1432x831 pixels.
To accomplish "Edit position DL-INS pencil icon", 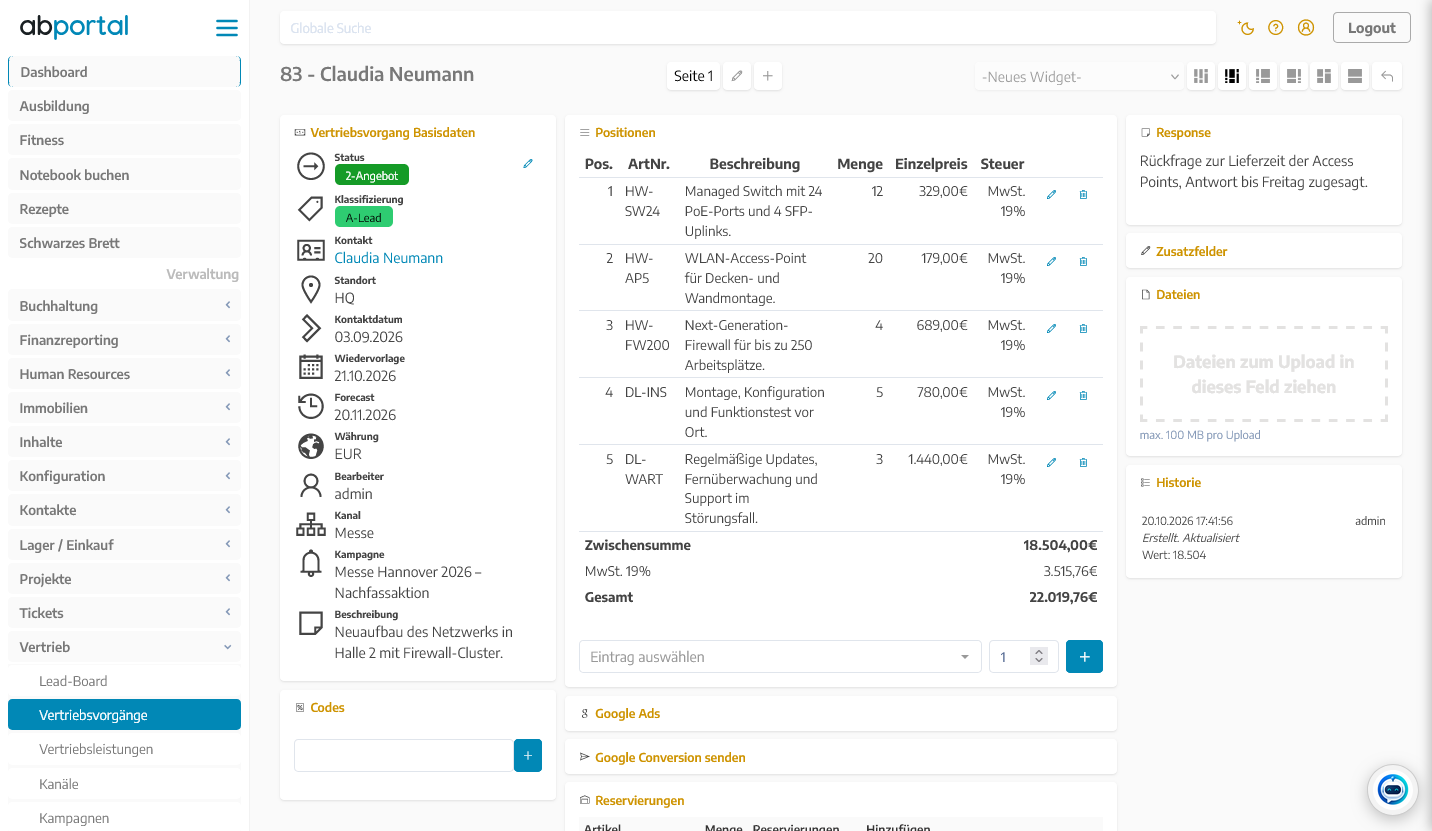I will [1051, 396].
